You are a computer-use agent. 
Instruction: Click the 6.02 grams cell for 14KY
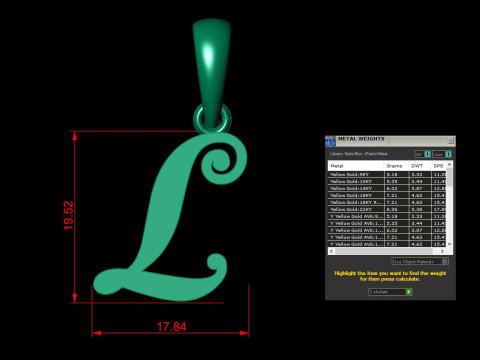click(x=396, y=188)
